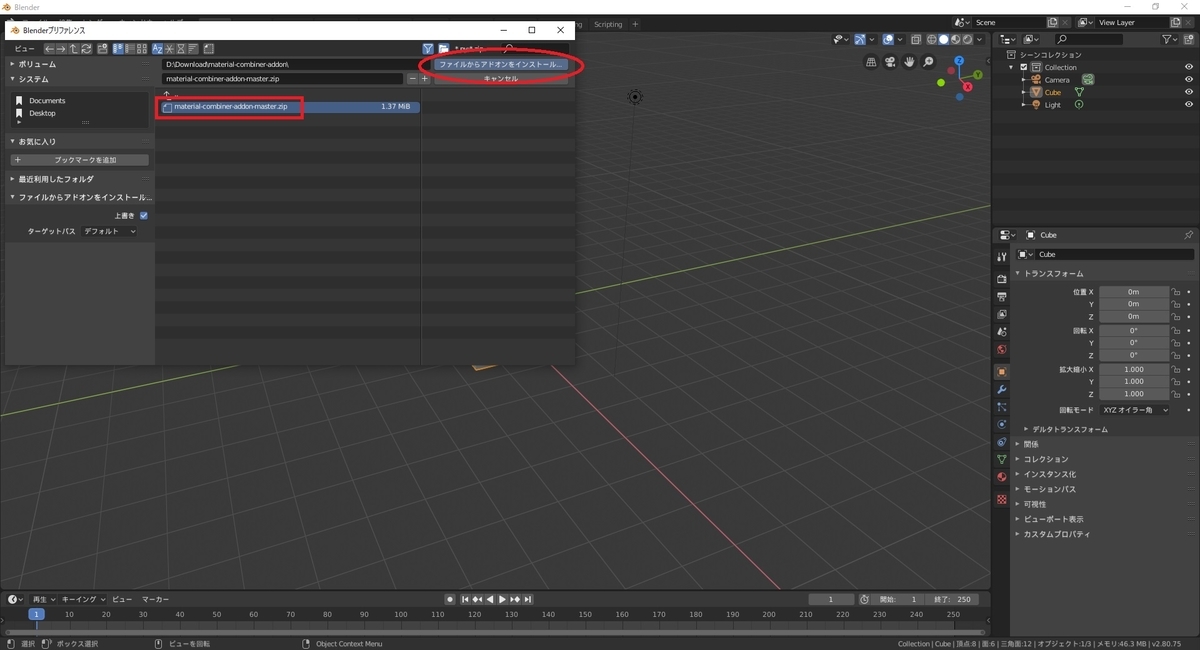Image resolution: width=1200 pixels, height=650 pixels.
Task: Open the Texture checkerboard tab
Action: click(x=1002, y=498)
